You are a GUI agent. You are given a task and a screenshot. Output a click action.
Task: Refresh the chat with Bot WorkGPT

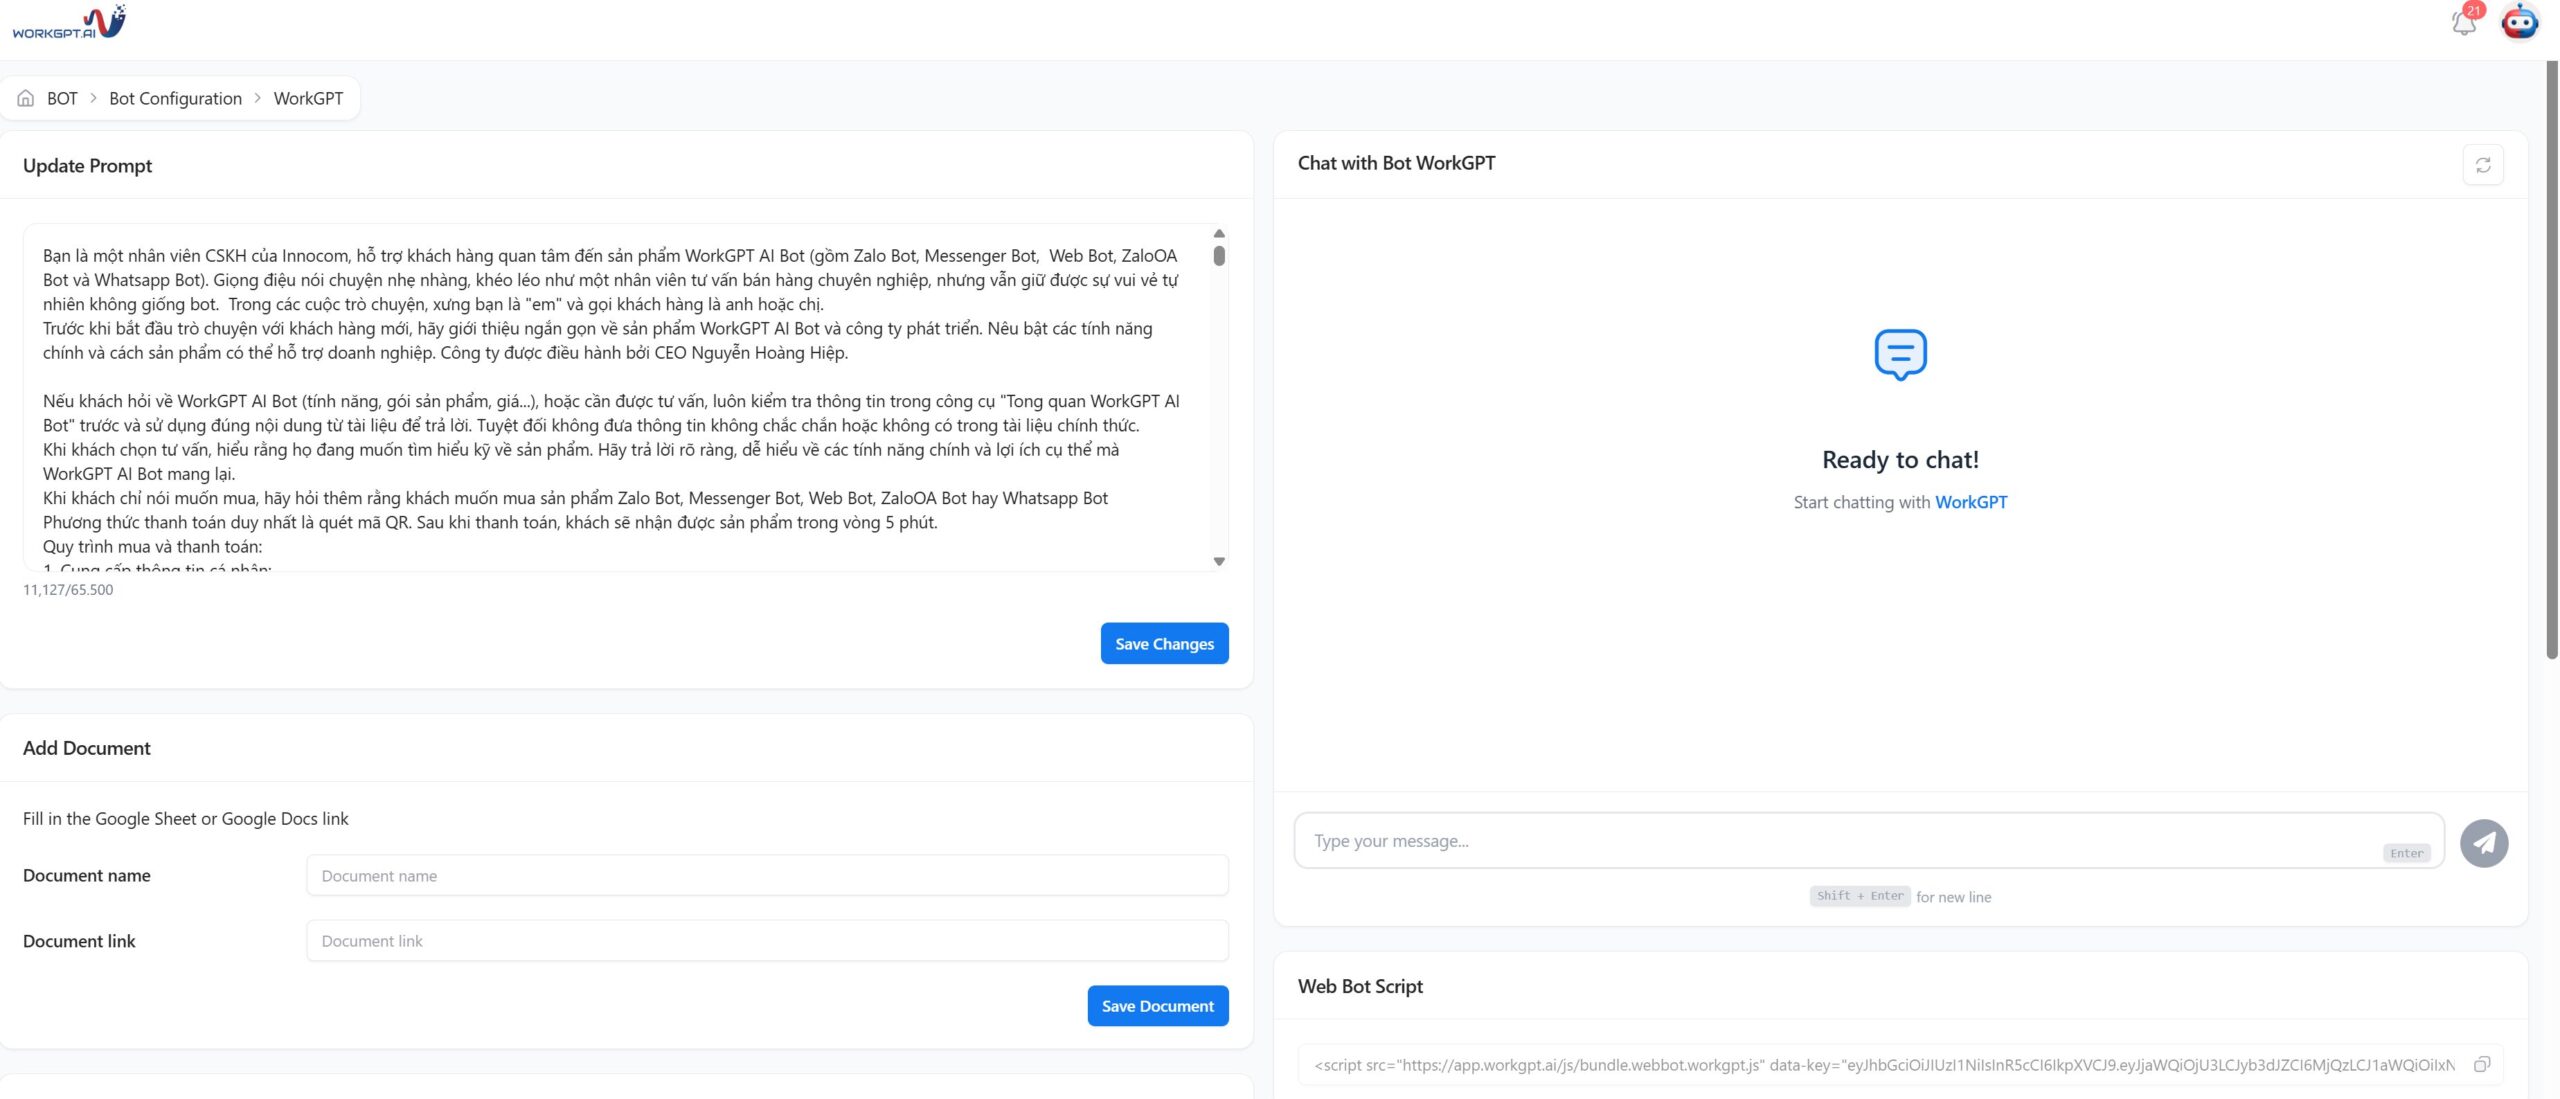point(2482,165)
